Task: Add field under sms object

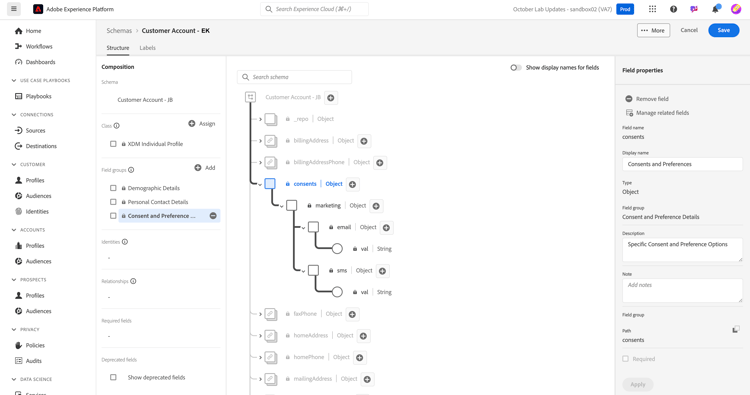Action: click(x=383, y=271)
